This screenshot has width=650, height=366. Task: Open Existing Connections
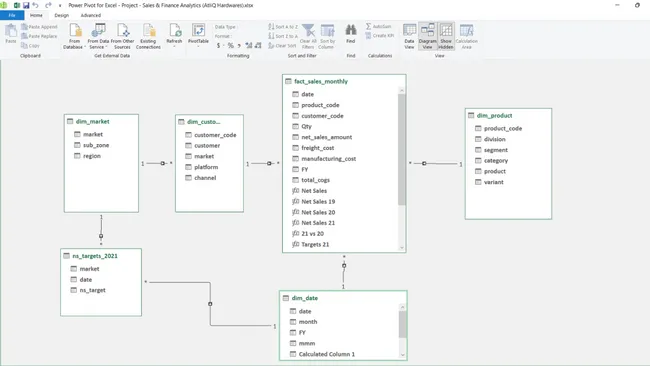(x=148, y=36)
